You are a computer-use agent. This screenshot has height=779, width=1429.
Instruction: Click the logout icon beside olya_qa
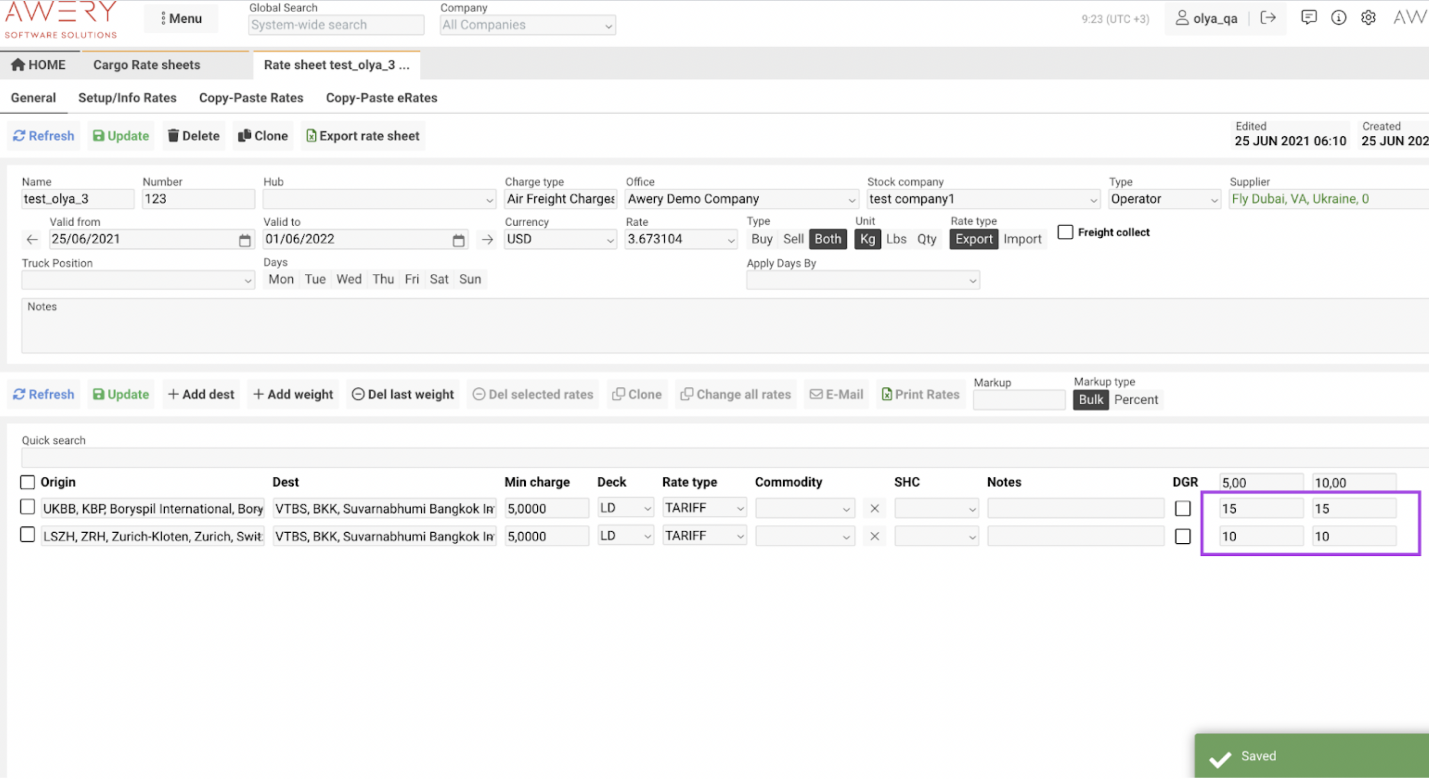[1268, 18]
